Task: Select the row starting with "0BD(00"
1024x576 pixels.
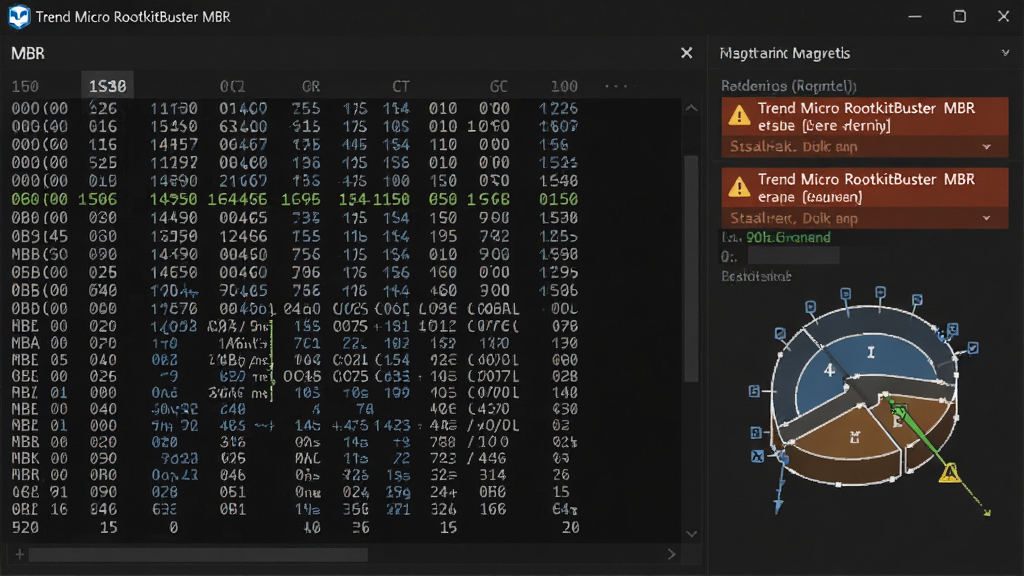Action: [x=295, y=308]
